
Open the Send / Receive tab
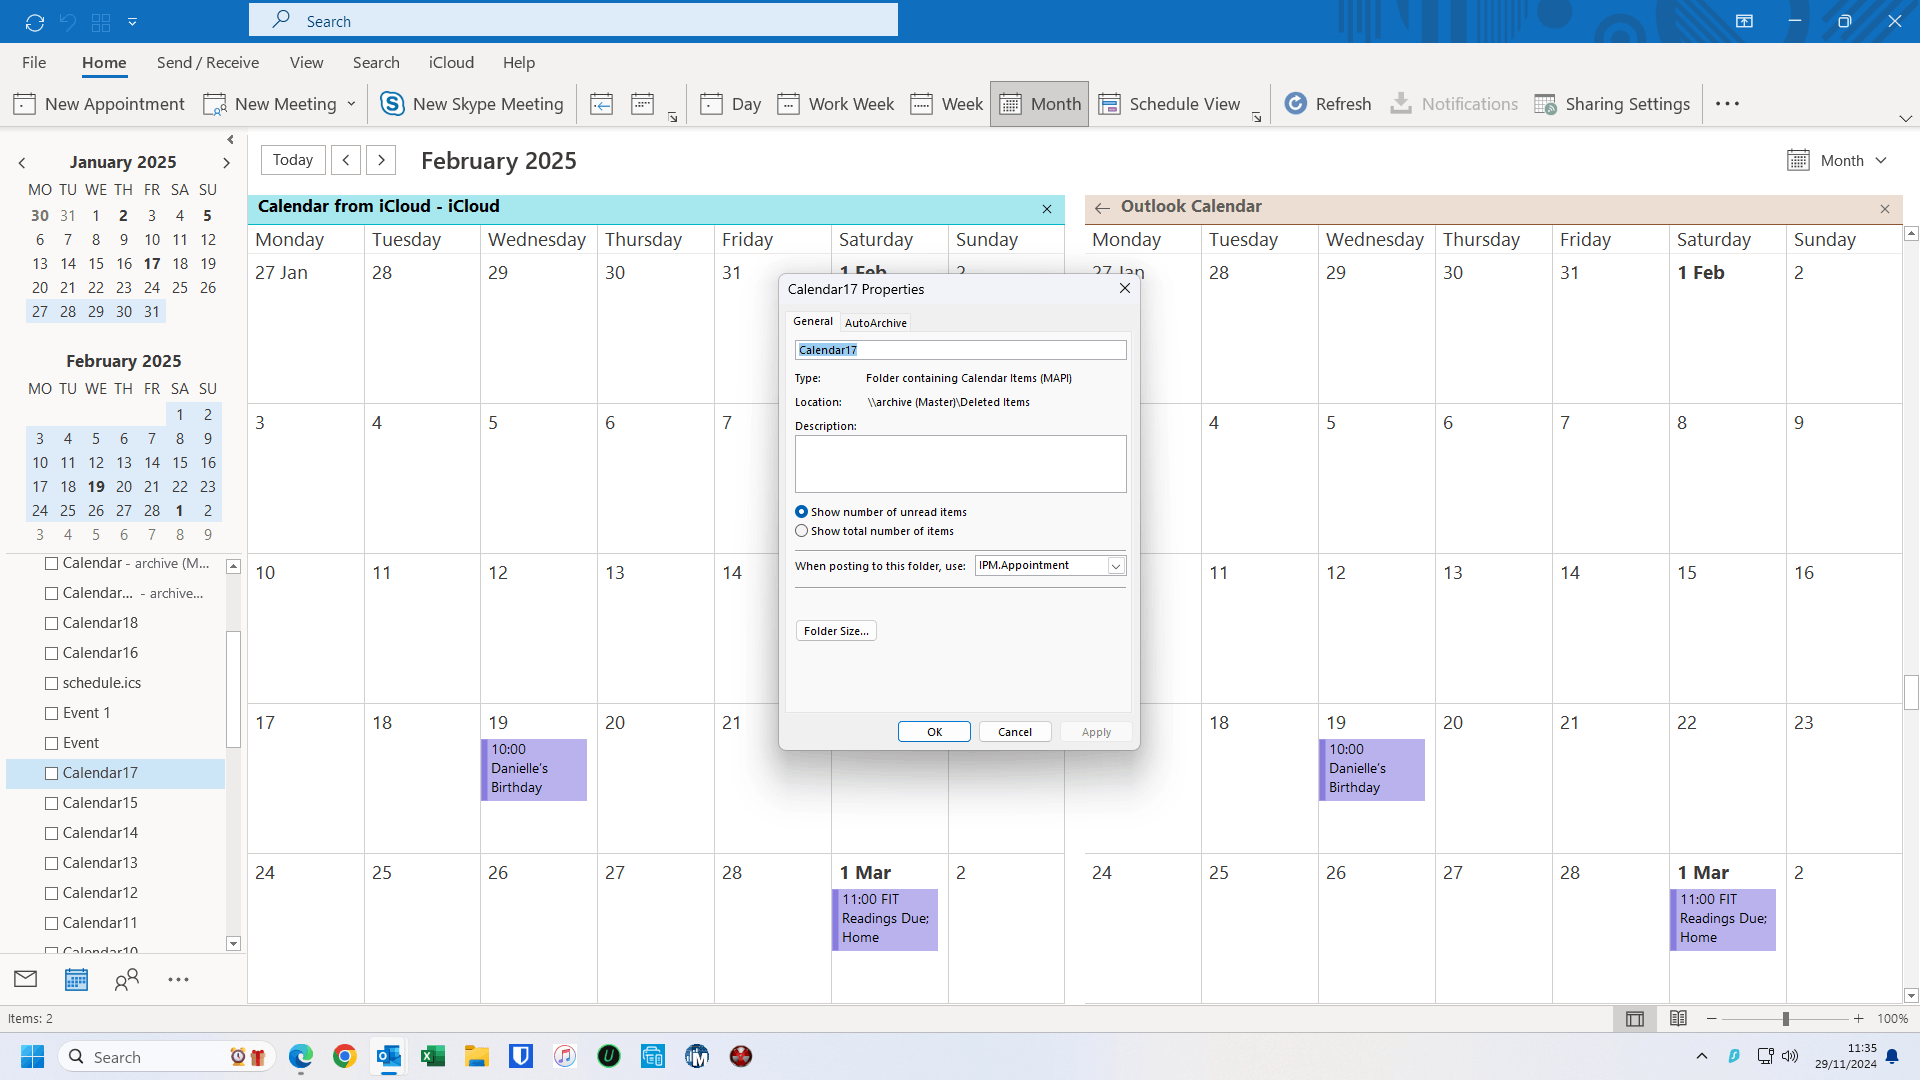tap(208, 62)
